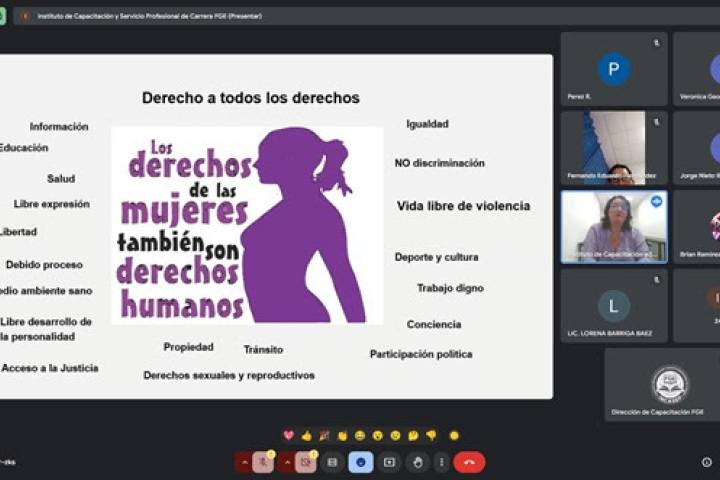Image resolution: width=720 pixels, height=480 pixels.
Task: Send the clapping hands reaction
Action: (x=342, y=436)
